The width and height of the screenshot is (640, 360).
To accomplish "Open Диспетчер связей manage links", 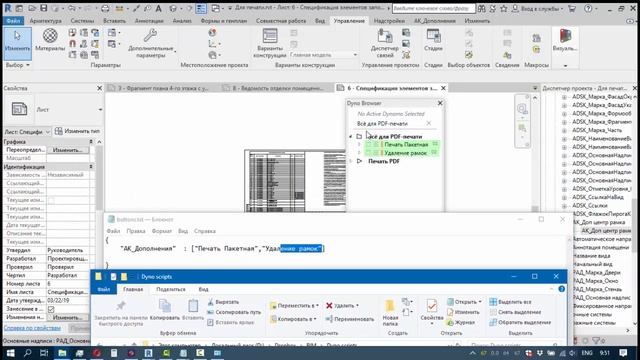I will (384, 43).
